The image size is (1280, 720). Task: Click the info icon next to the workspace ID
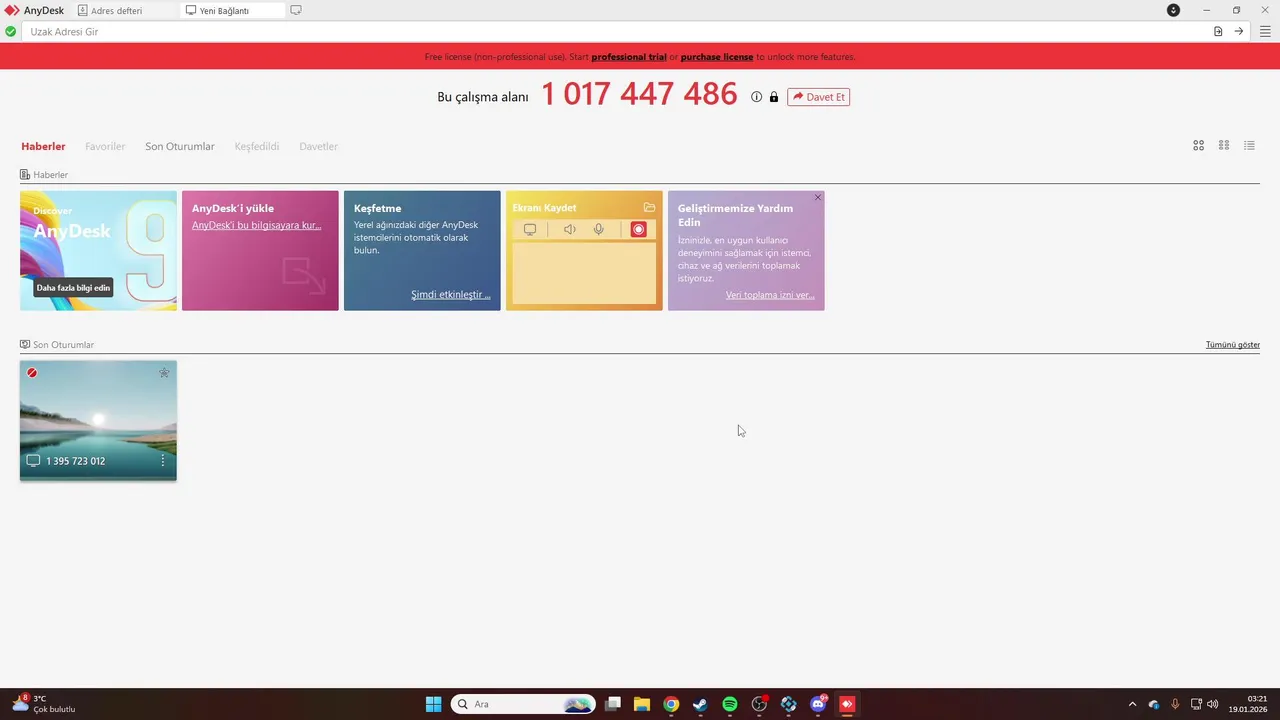(757, 97)
